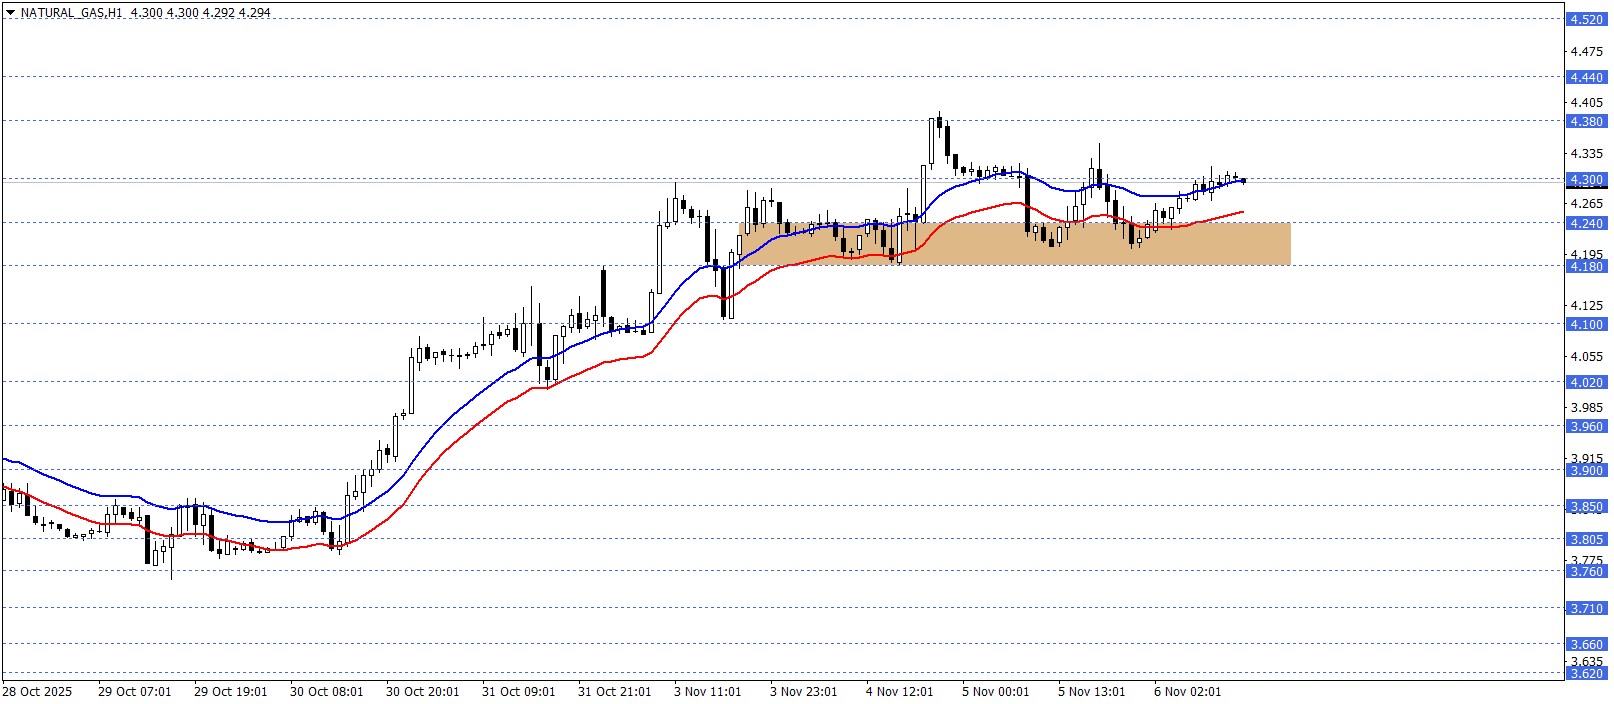
Task: Select the 30 Oct 20:01 time label
Action: (422, 692)
